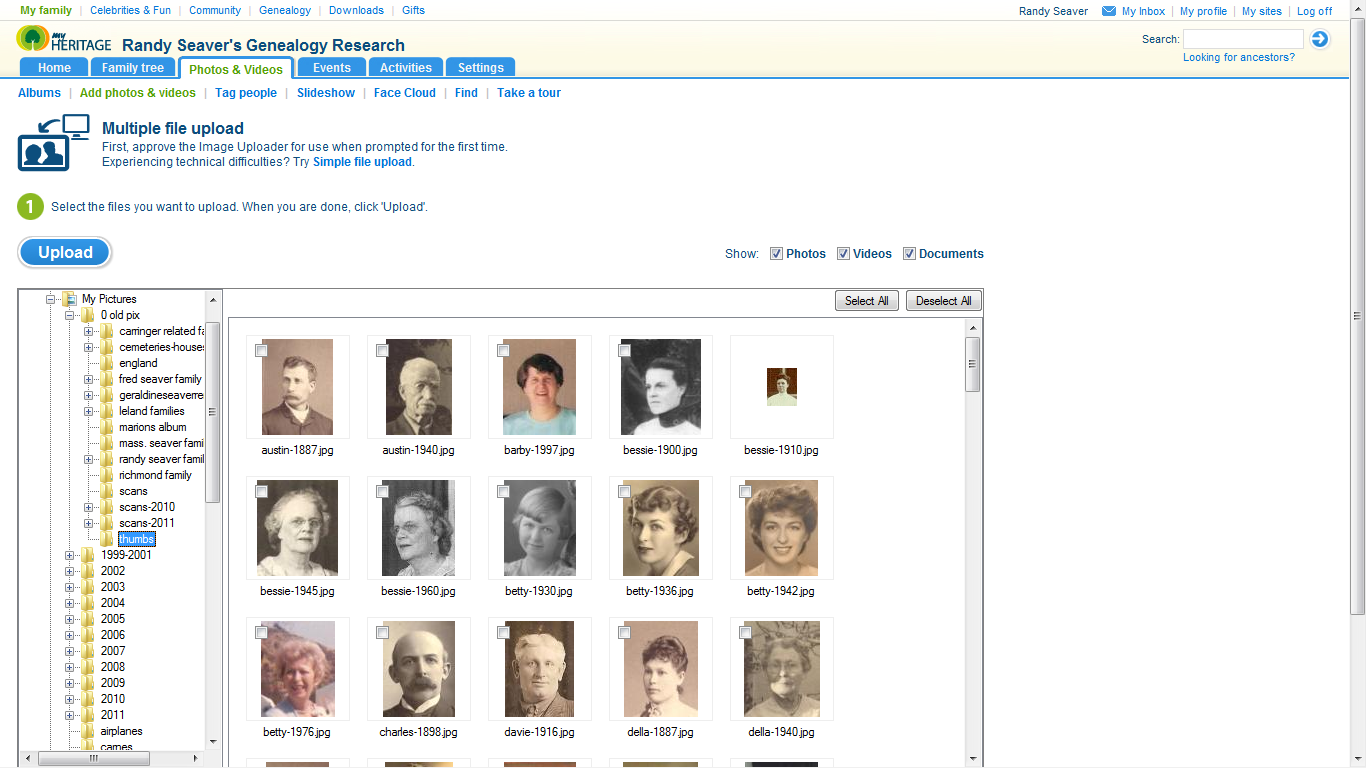
Task: Click the folder tree vertical scrollbar handle
Action: [212, 412]
